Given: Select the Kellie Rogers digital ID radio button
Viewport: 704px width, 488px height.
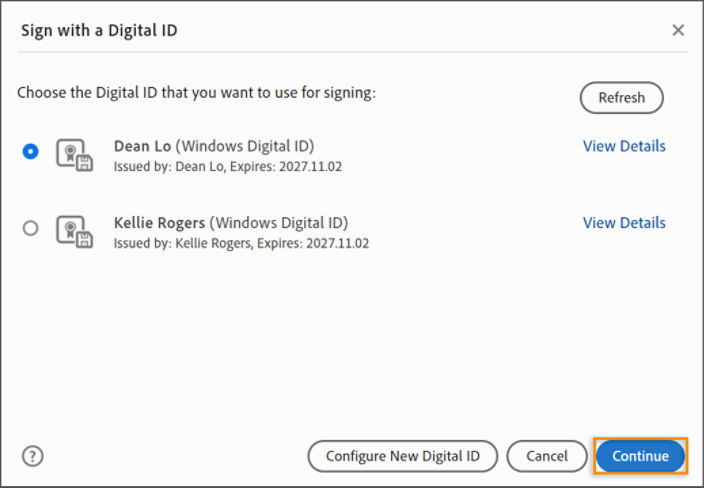Looking at the screenshot, I should 31,228.
